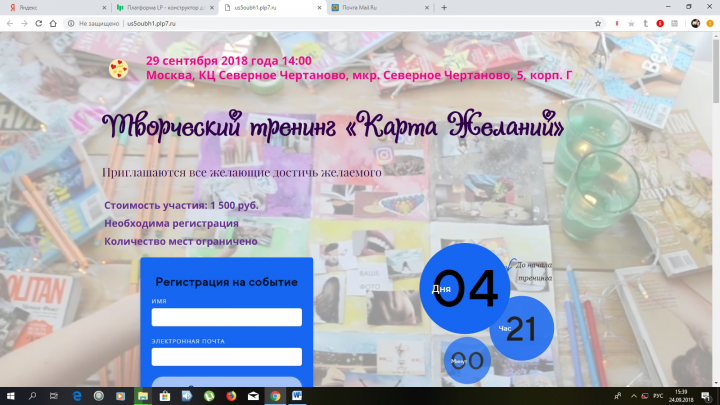The height and width of the screenshot is (405, 720).
Task: Open the red circle extension icon
Action: pyautogui.click(x=660, y=23)
